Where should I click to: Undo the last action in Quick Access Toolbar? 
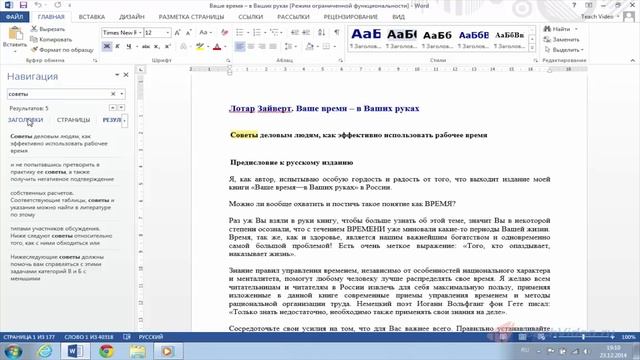(38, 5)
